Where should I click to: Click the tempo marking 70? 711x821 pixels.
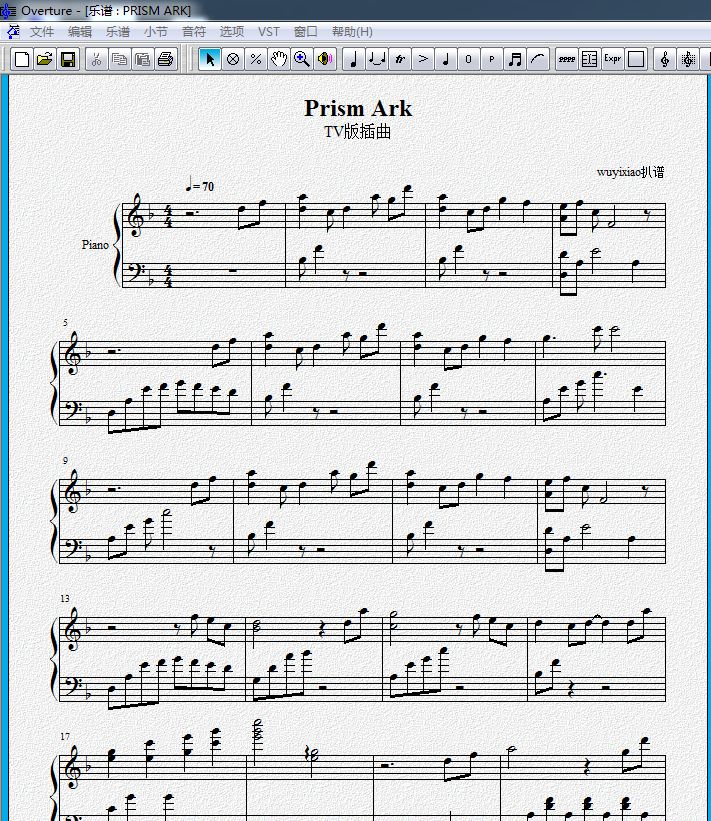click(x=200, y=185)
